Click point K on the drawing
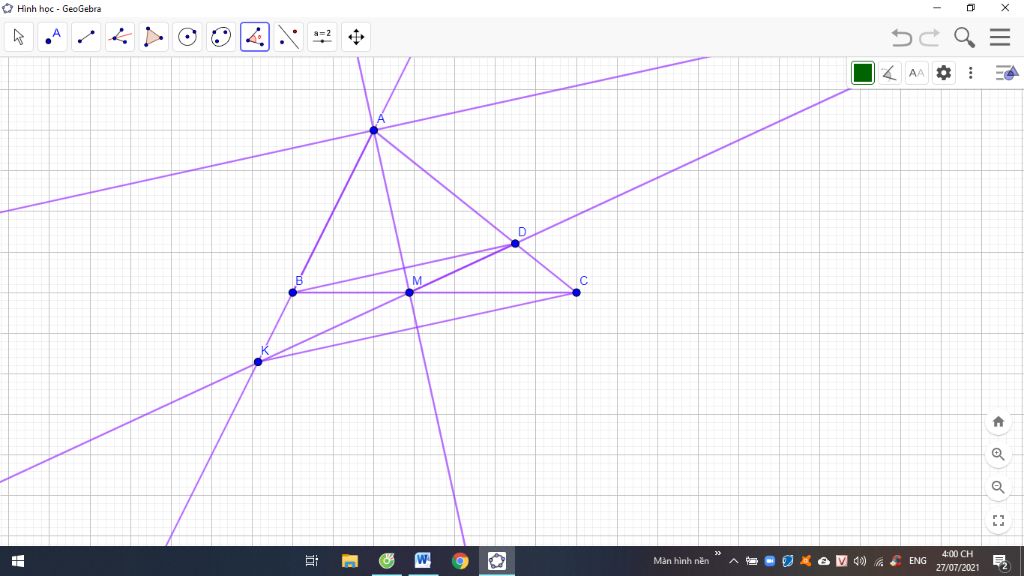Viewport: 1024px width, 576px height. pyautogui.click(x=258, y=362)
